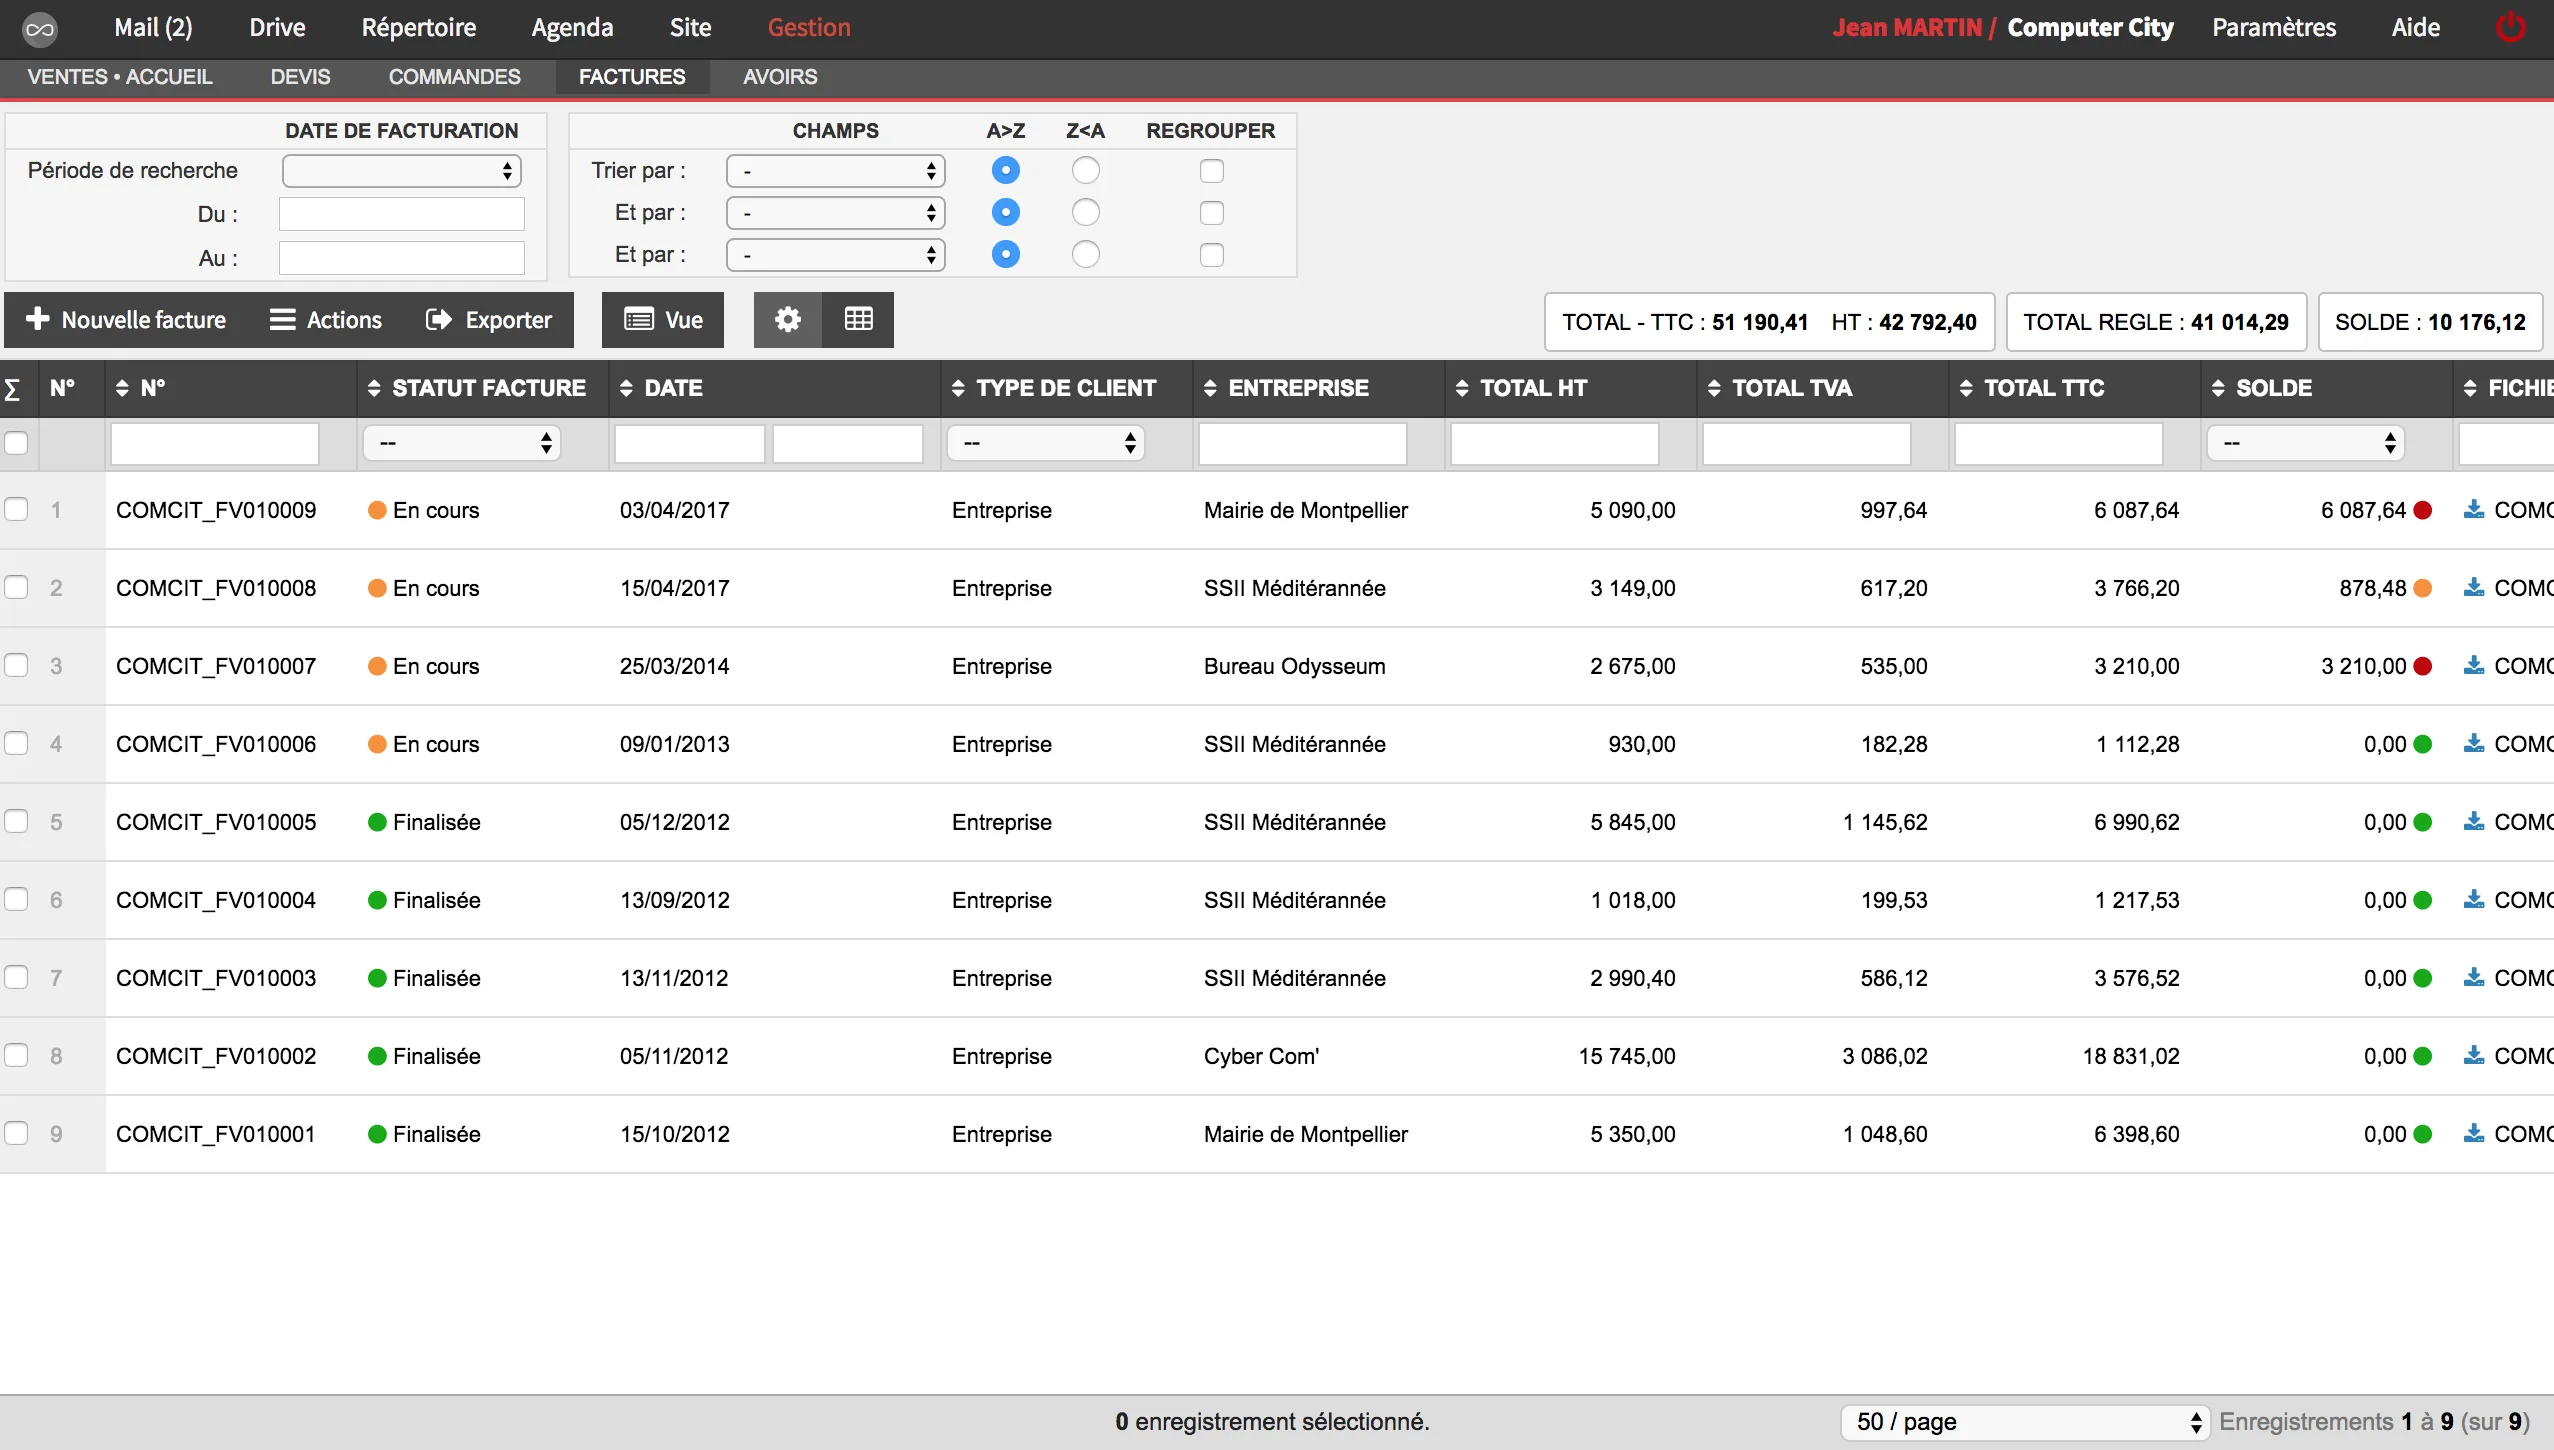Click the N° column sort arrows
The image size is (2554, 1450).
pos(122,388)
